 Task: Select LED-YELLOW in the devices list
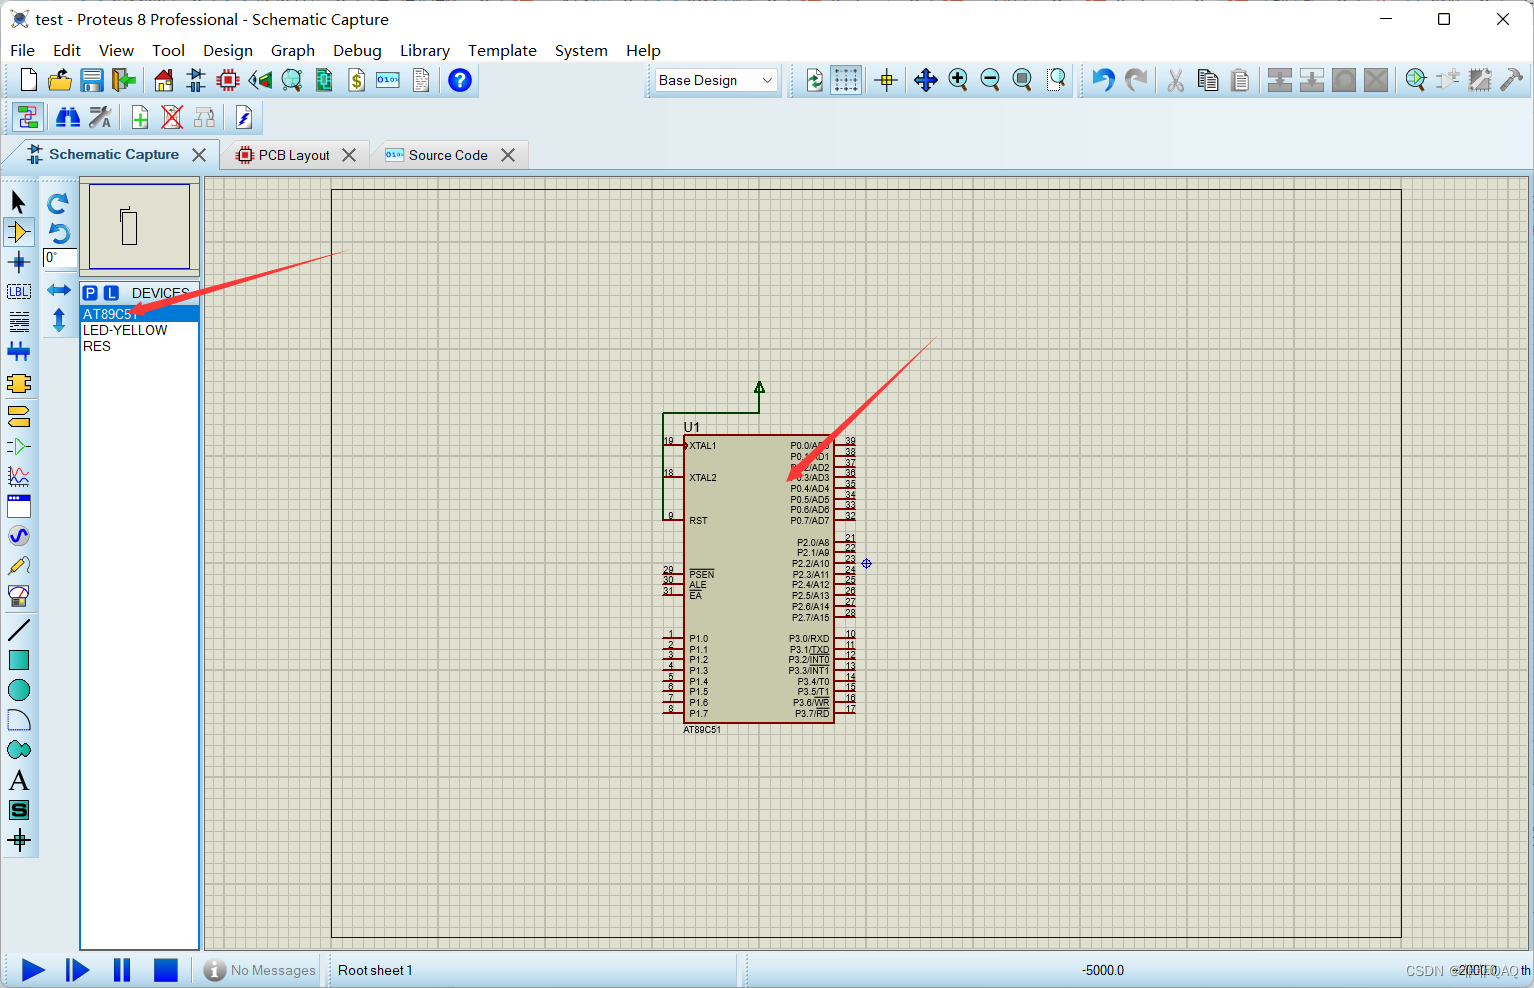tap(139, 330)
